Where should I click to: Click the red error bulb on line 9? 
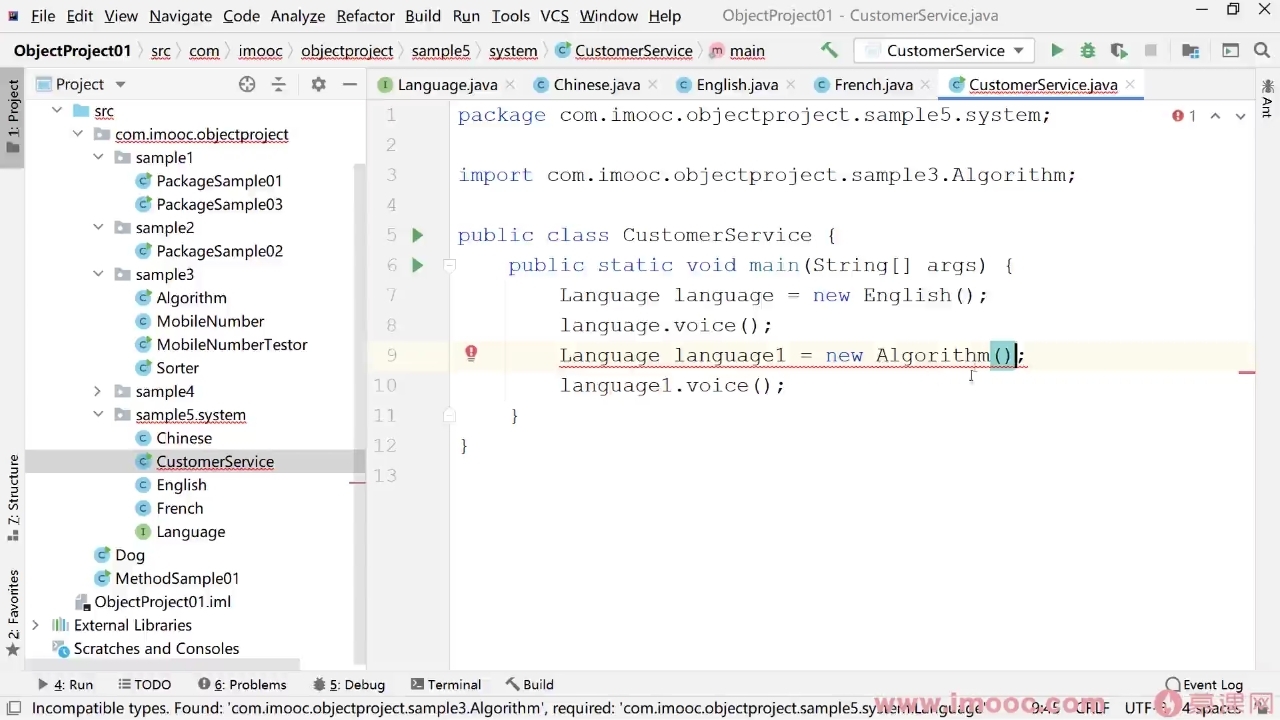coord(471,352)
